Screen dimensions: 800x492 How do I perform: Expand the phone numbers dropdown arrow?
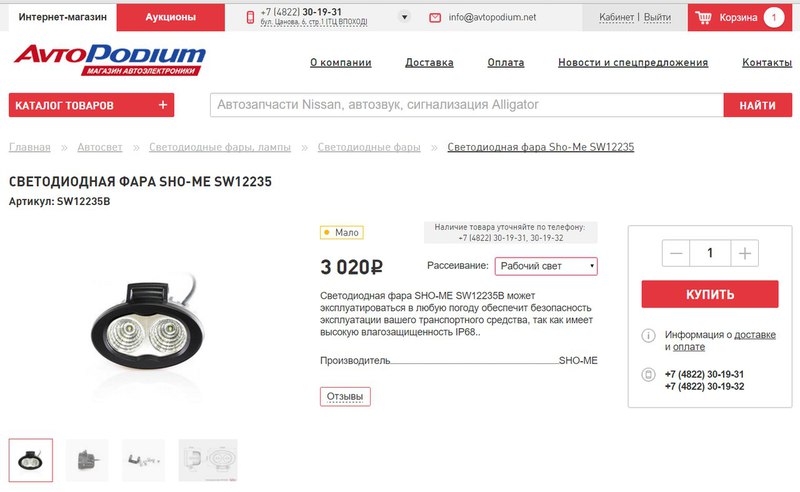tap(404, 17)
